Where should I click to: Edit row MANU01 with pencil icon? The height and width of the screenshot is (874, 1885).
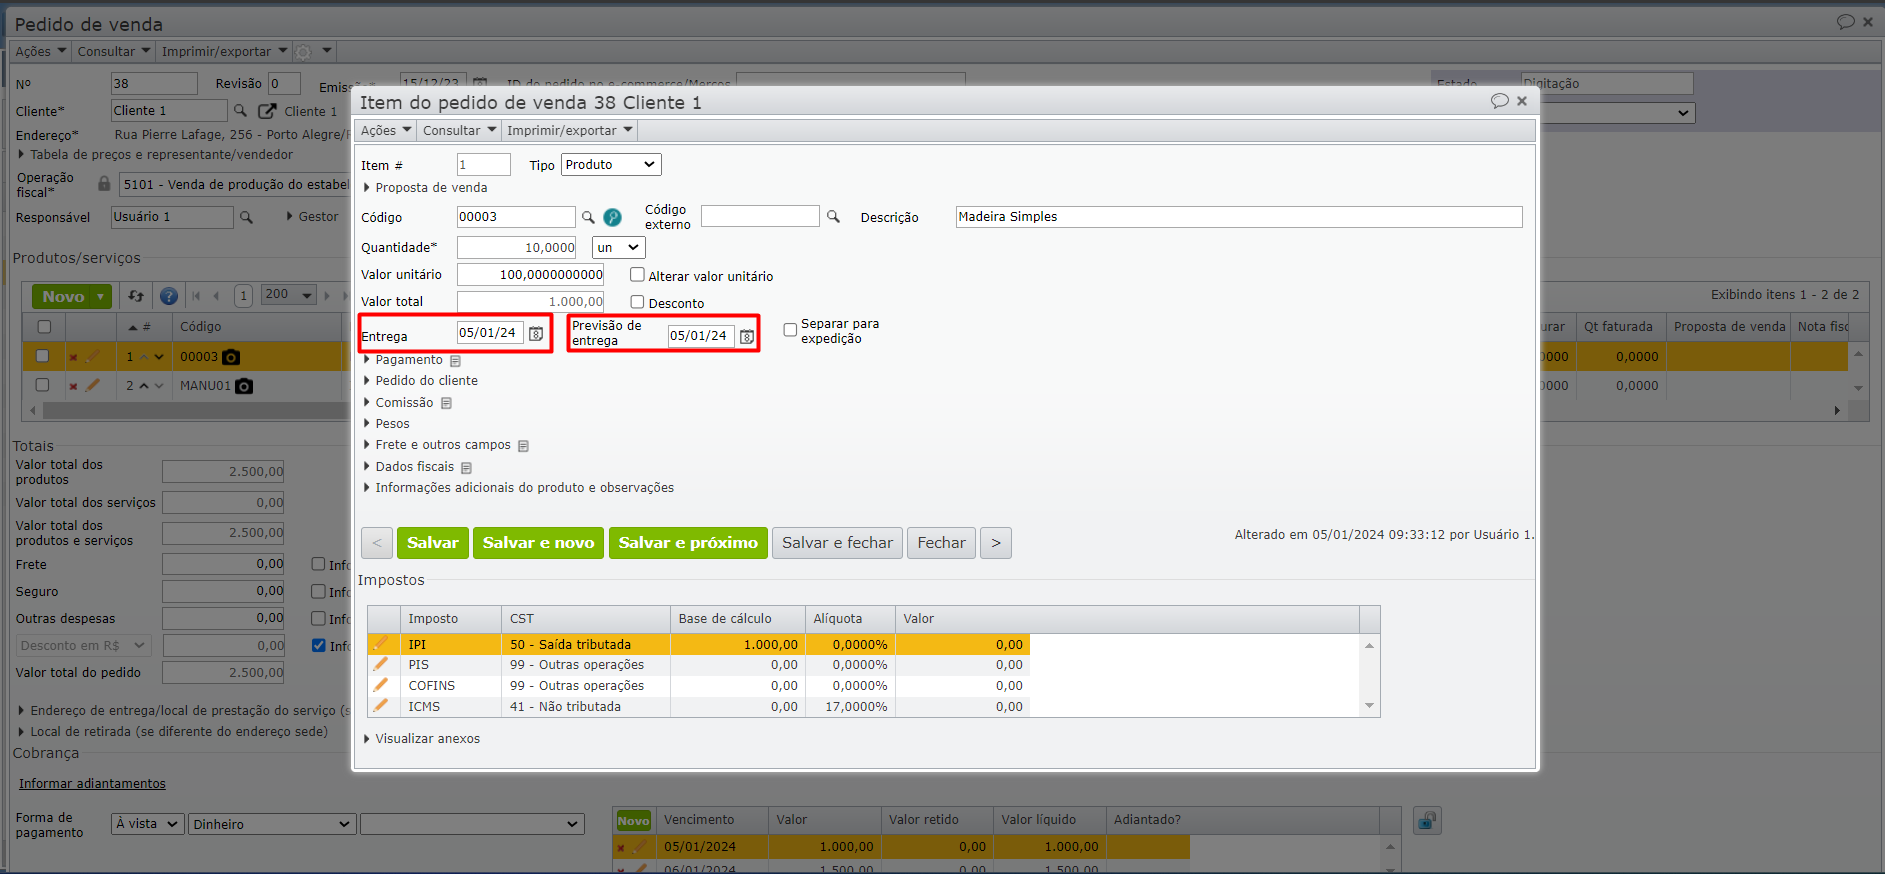point(93,385)
